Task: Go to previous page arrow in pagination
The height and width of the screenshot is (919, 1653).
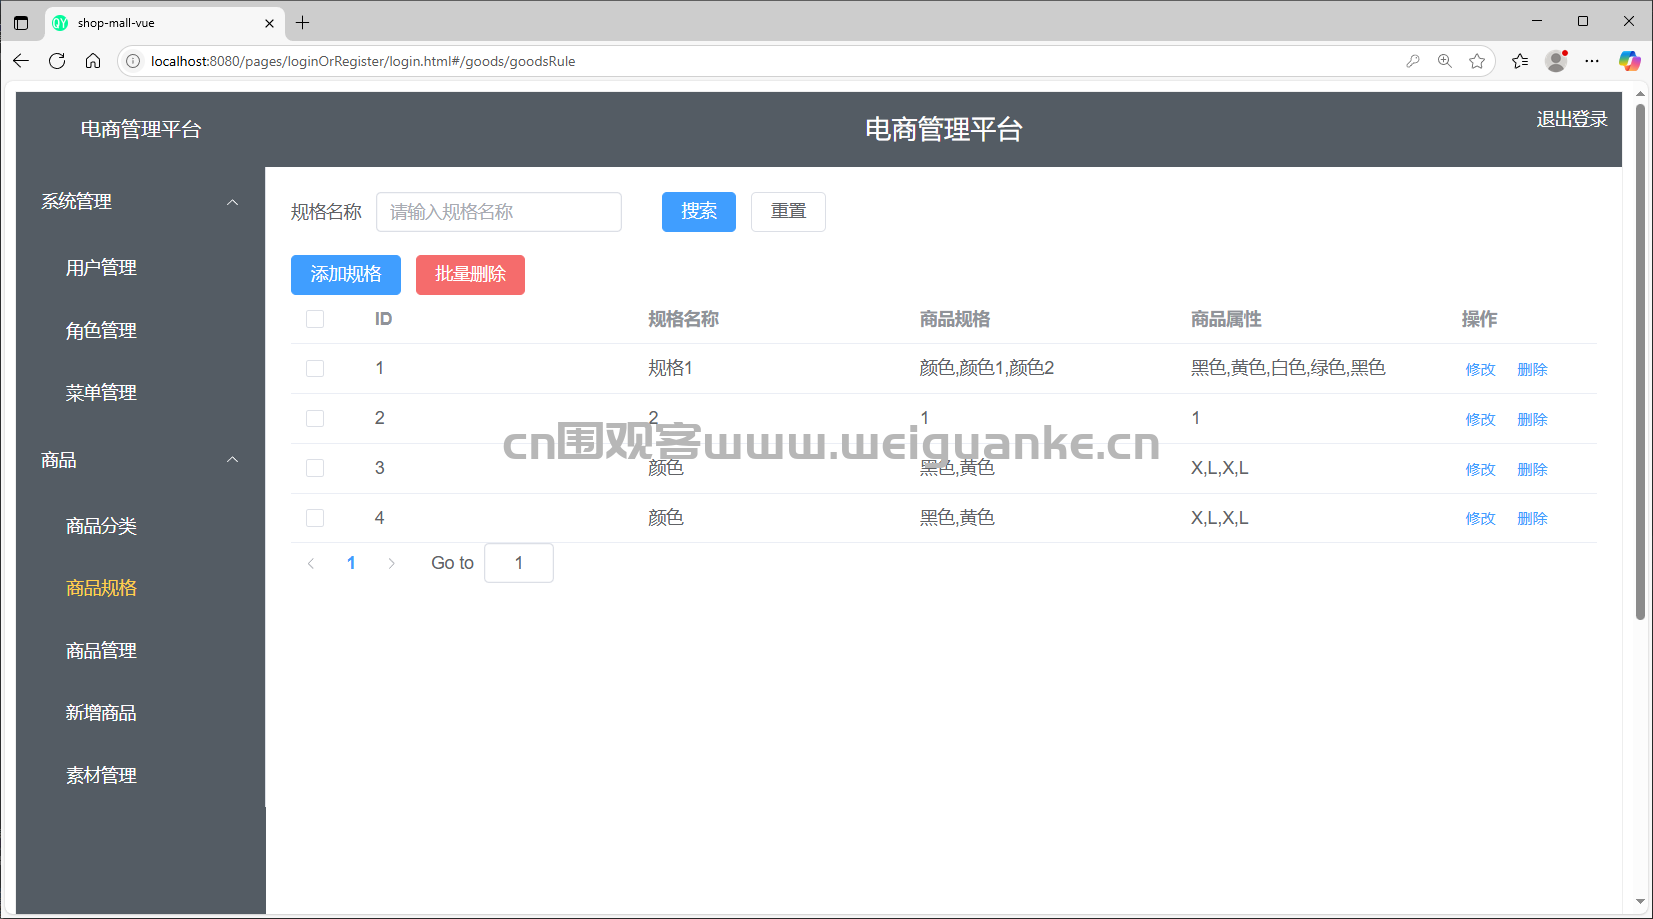Action: 311,563
